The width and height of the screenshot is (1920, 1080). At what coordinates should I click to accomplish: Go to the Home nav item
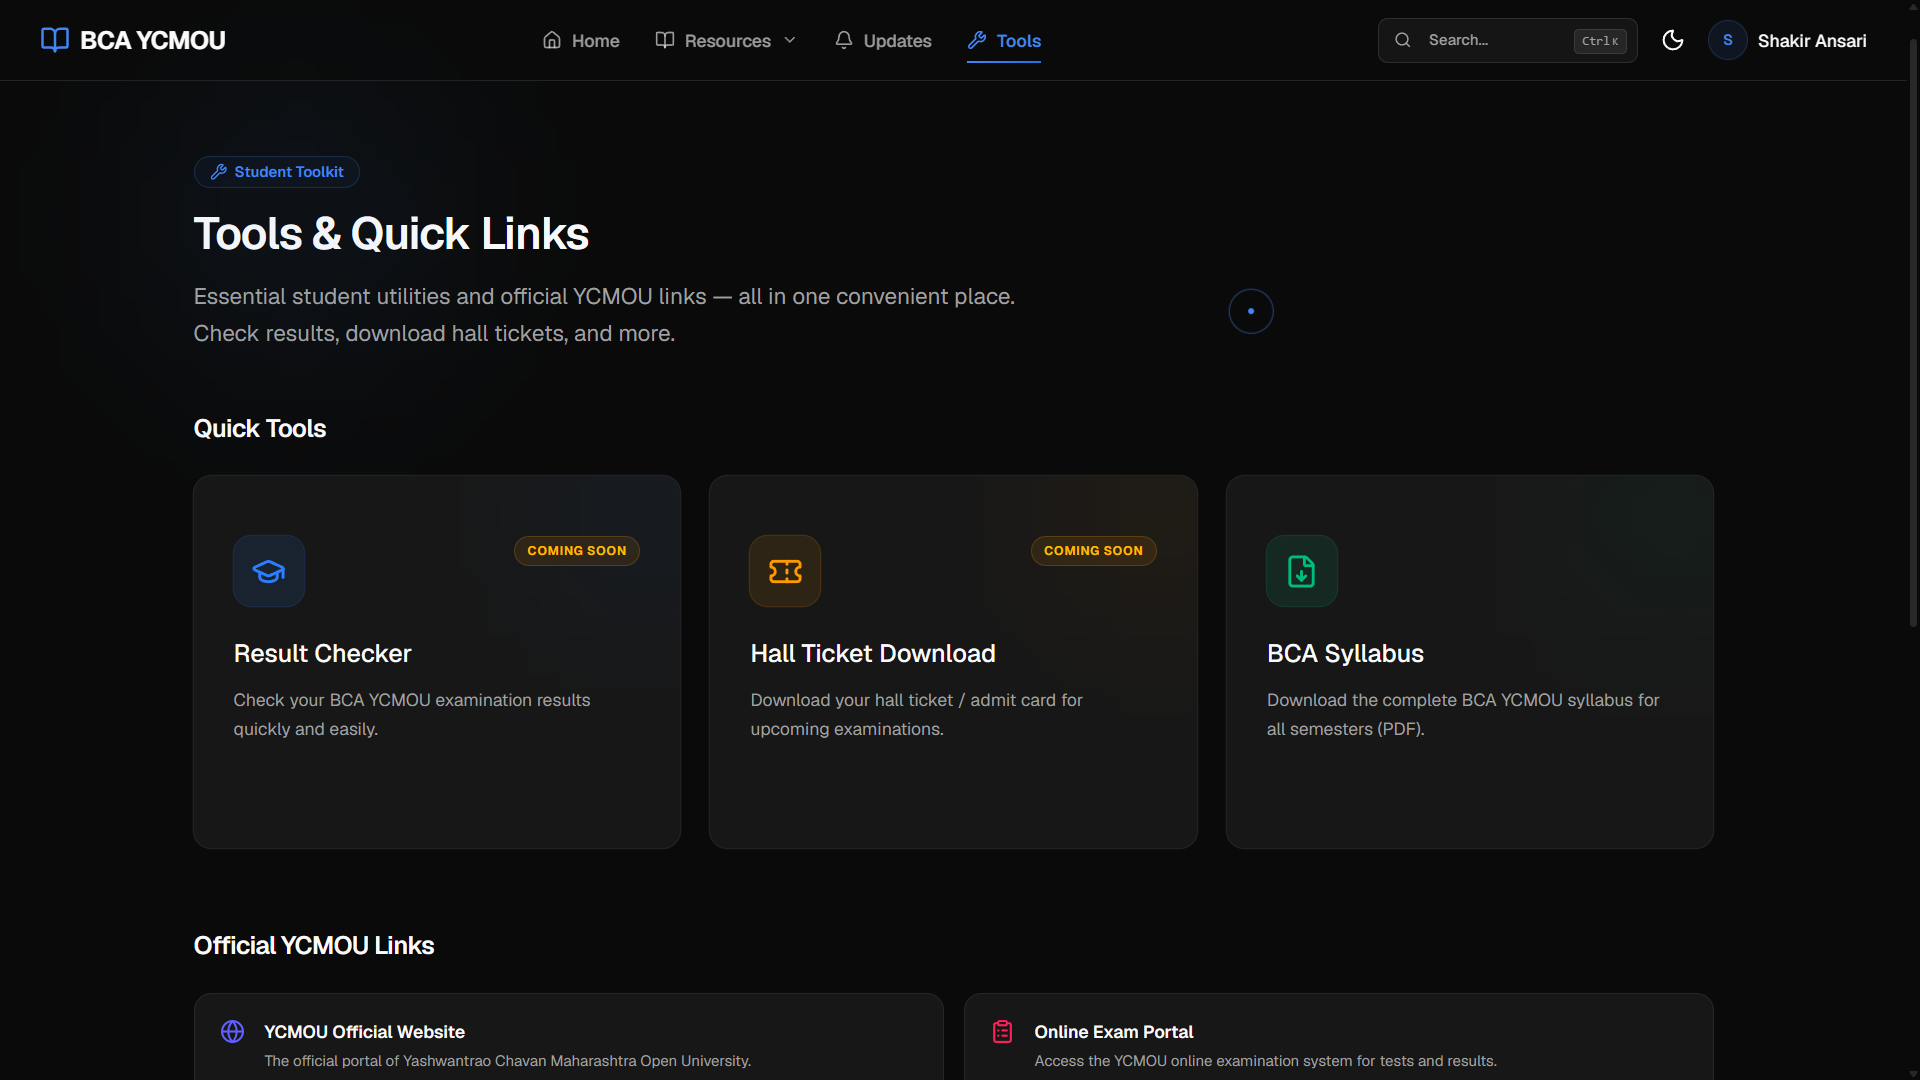(581, 41)
